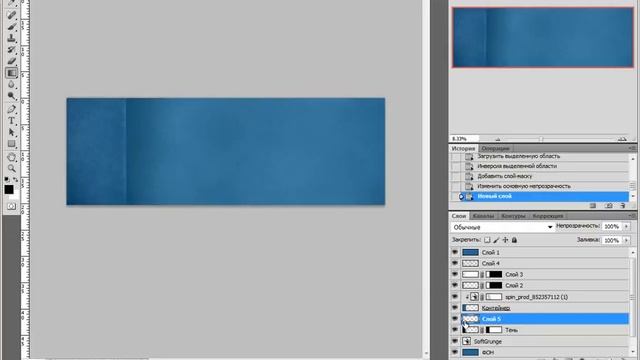Select history state Инверсия выделенной области

539,166
